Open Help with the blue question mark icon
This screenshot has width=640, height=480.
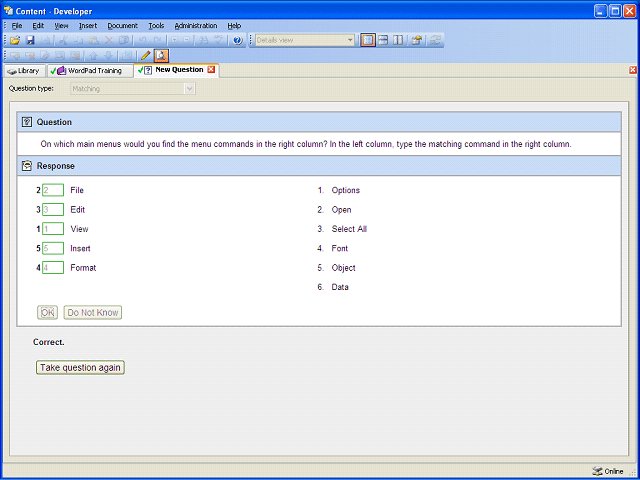pyautogui.click(x=238, y=40)
